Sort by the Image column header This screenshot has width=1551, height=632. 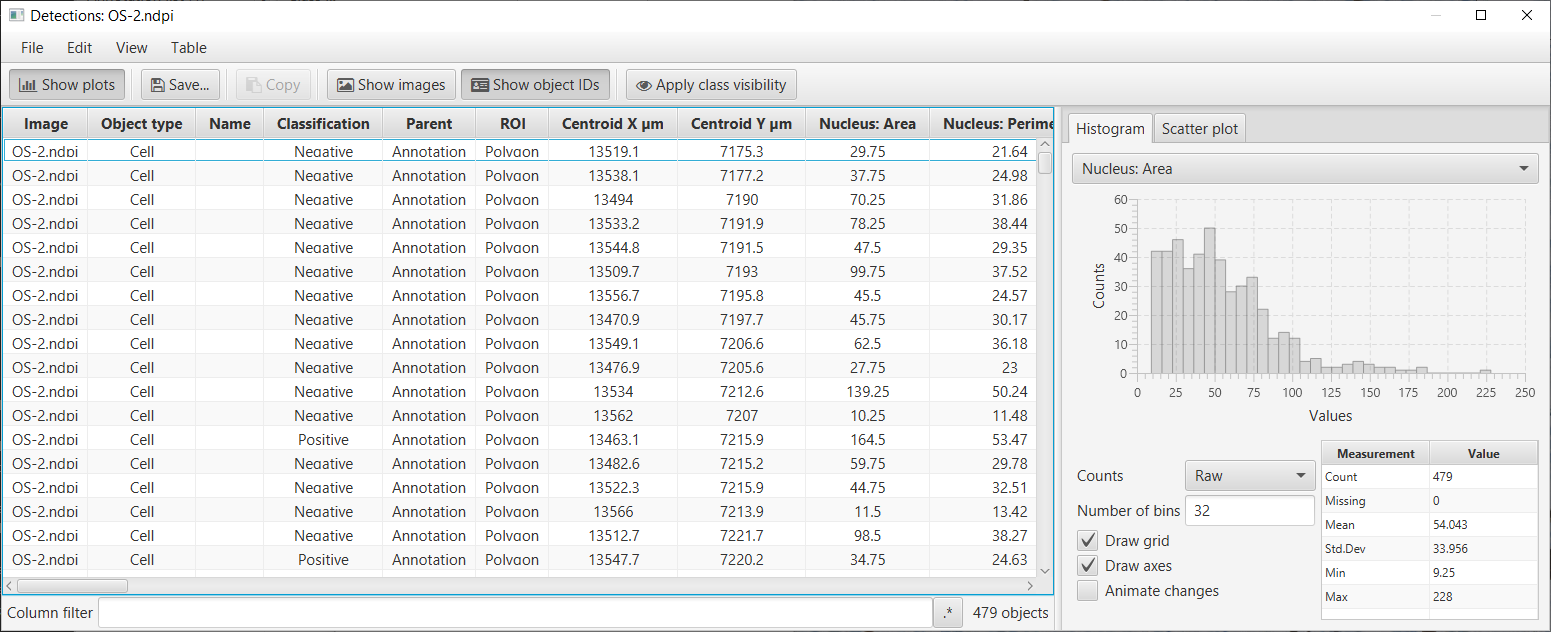pos(46,124)
